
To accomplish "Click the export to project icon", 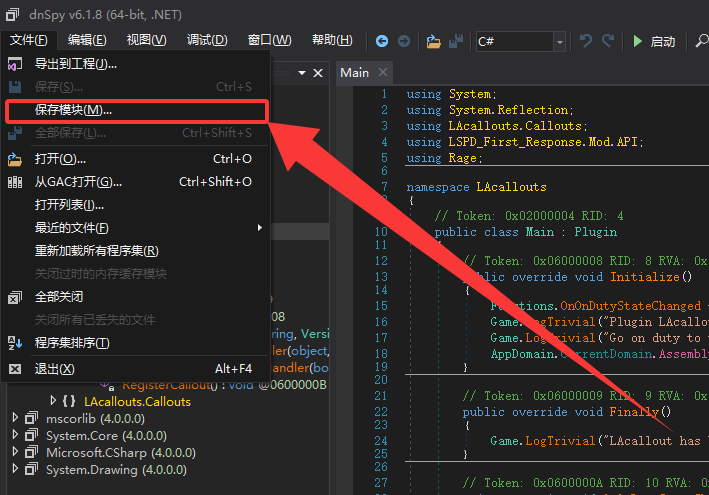I will click(15, 64).
